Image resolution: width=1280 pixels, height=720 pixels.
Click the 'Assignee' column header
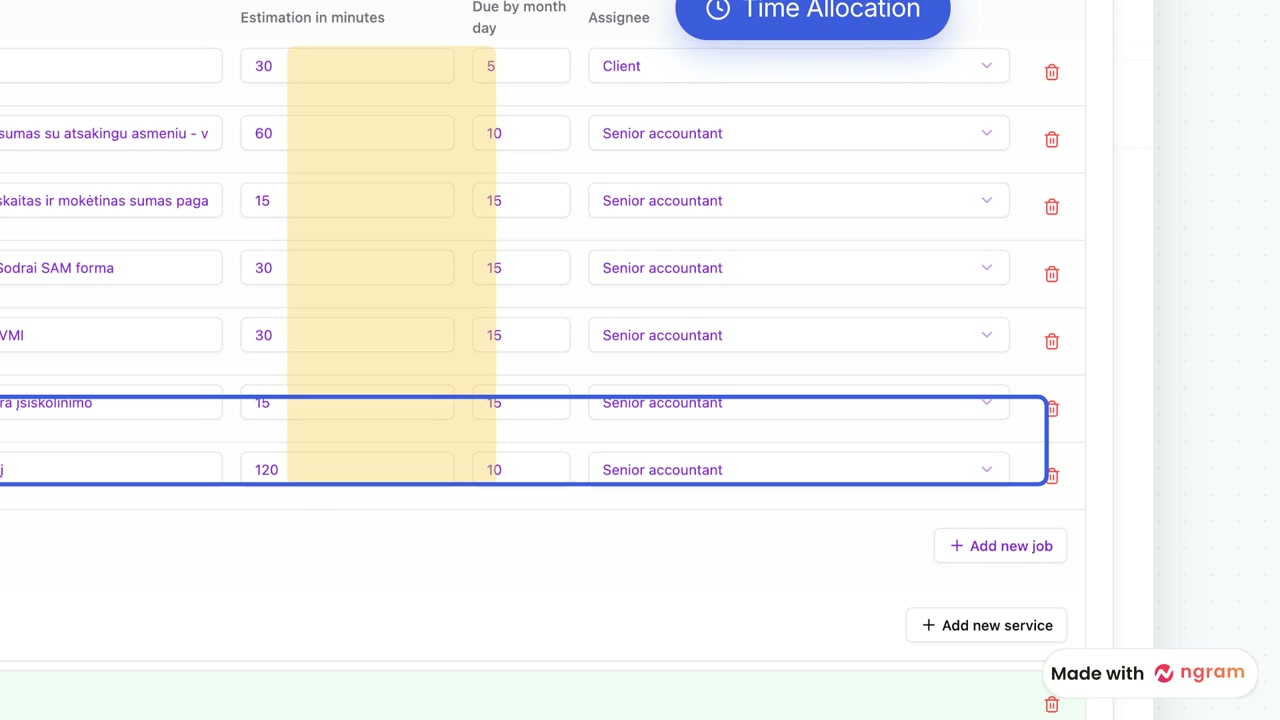[x=619, y=18]
